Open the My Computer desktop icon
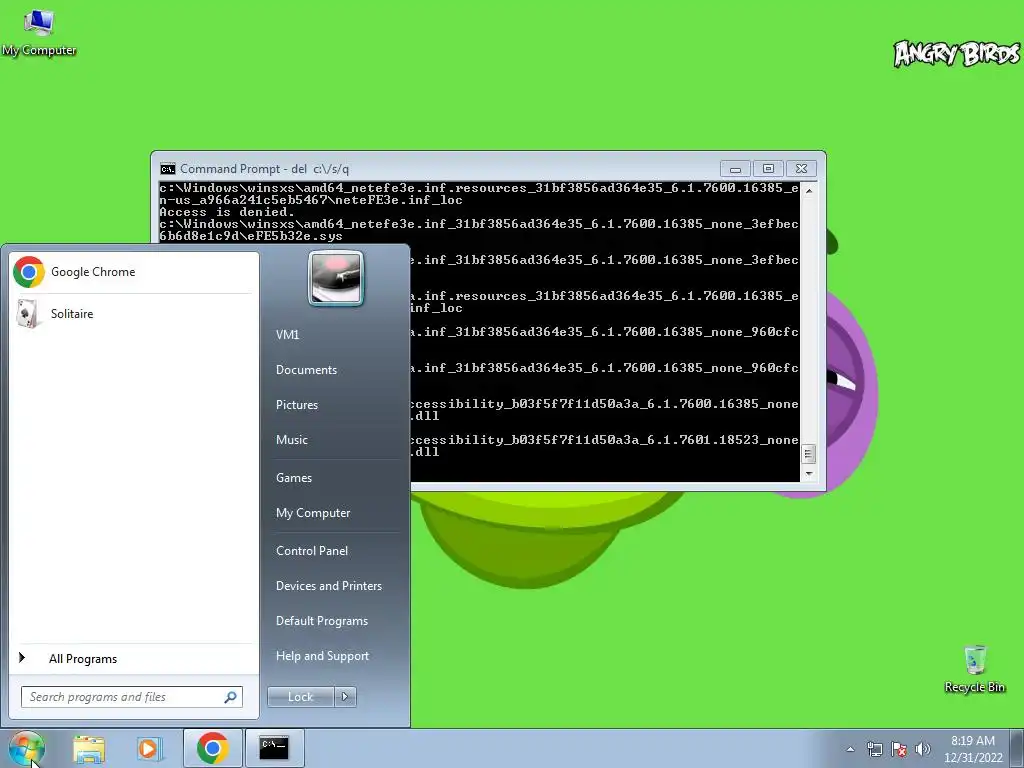The width and height of the screenshot is (1024, 768). pyautogui.click(x=39, y=33)
